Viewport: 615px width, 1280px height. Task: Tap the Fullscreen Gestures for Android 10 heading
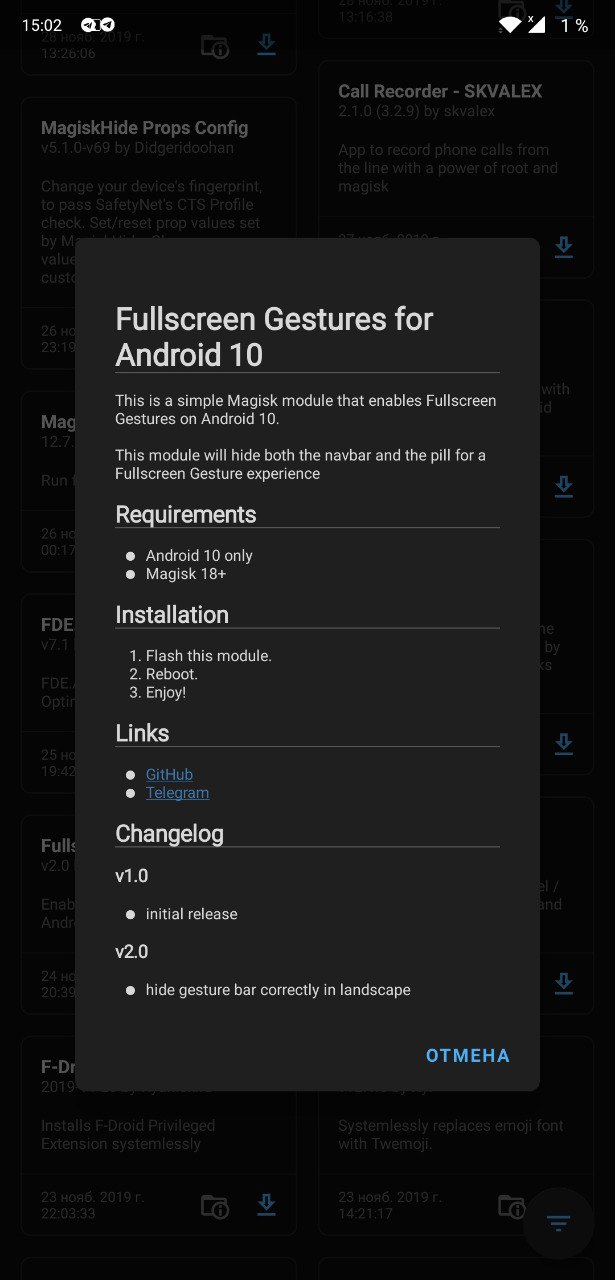274,337
